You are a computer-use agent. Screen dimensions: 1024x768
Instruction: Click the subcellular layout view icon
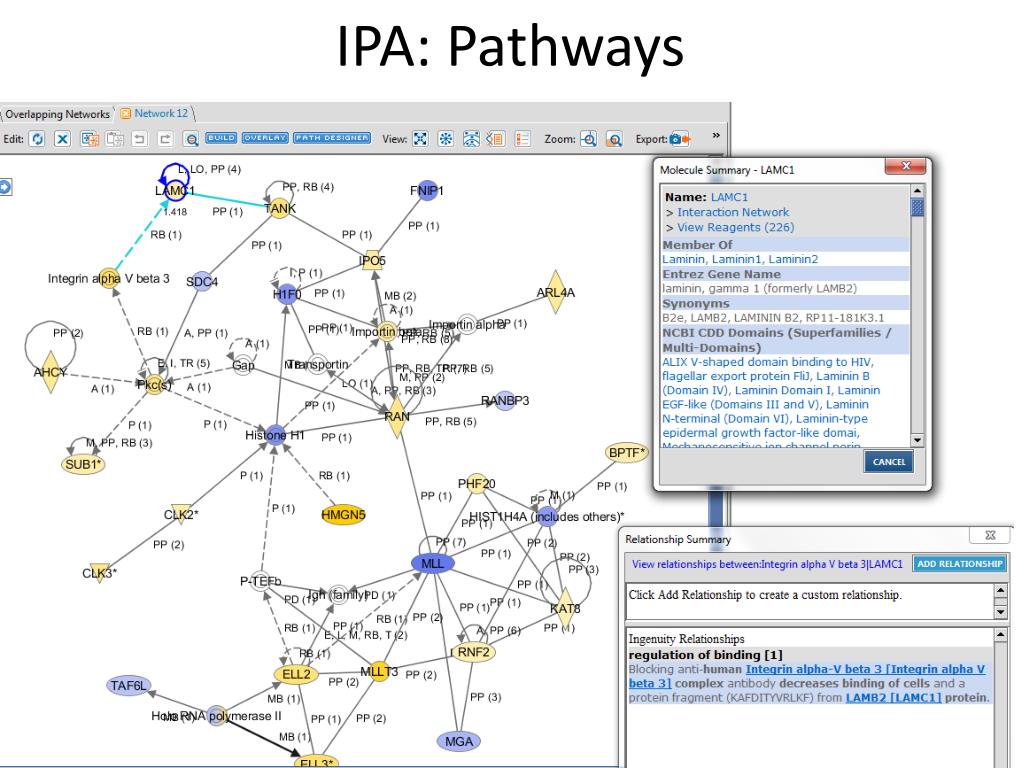coord(471,138)
